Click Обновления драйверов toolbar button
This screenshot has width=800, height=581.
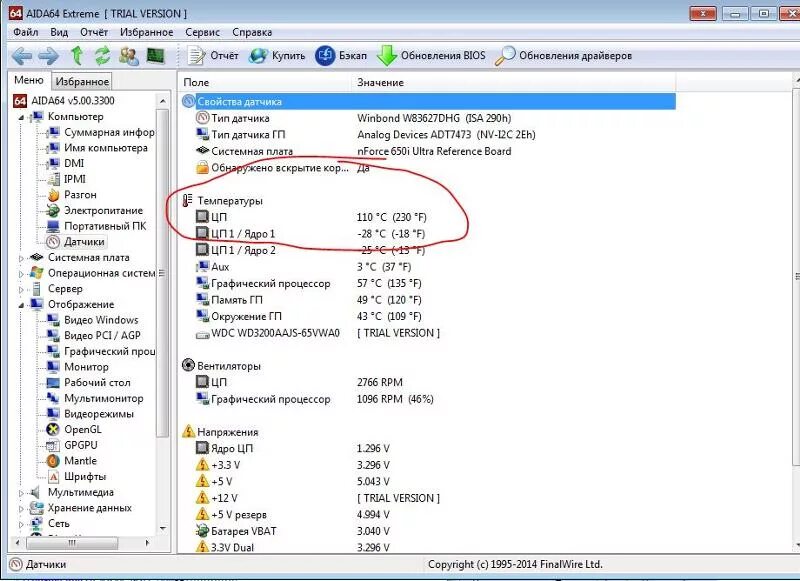coord(563,56)
